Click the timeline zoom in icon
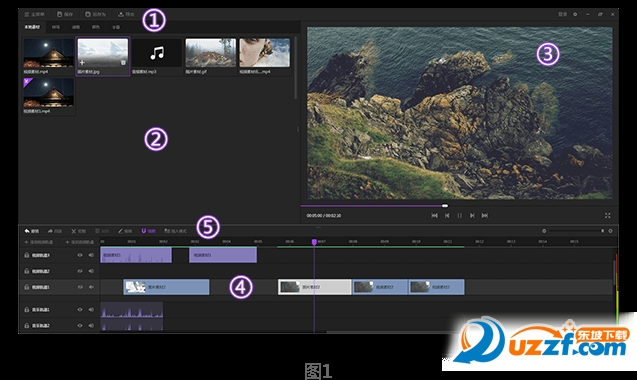The image size is (637, 380). tap(610, 231)
